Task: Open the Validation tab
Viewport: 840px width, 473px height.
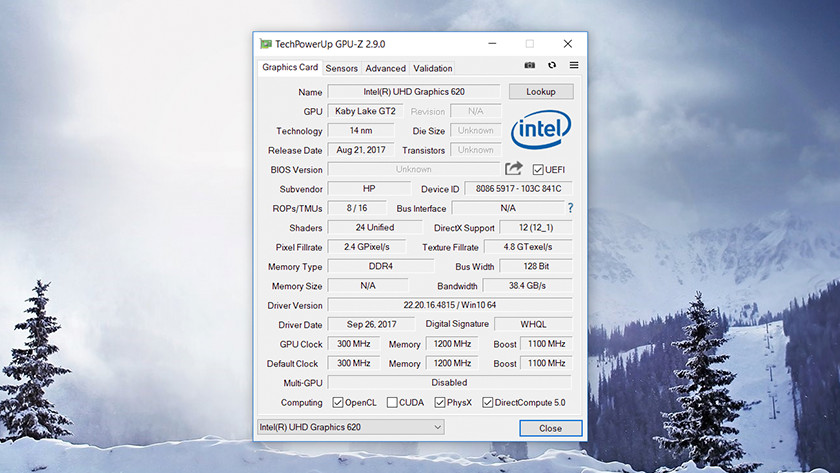Action: (x=432, y=69)
